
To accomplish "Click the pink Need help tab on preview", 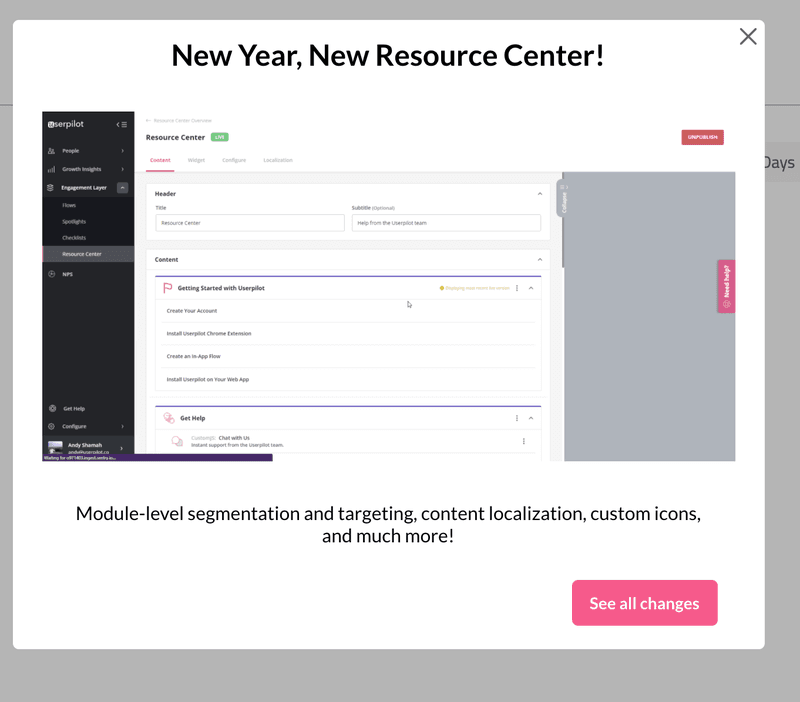I will coord(725,285).
